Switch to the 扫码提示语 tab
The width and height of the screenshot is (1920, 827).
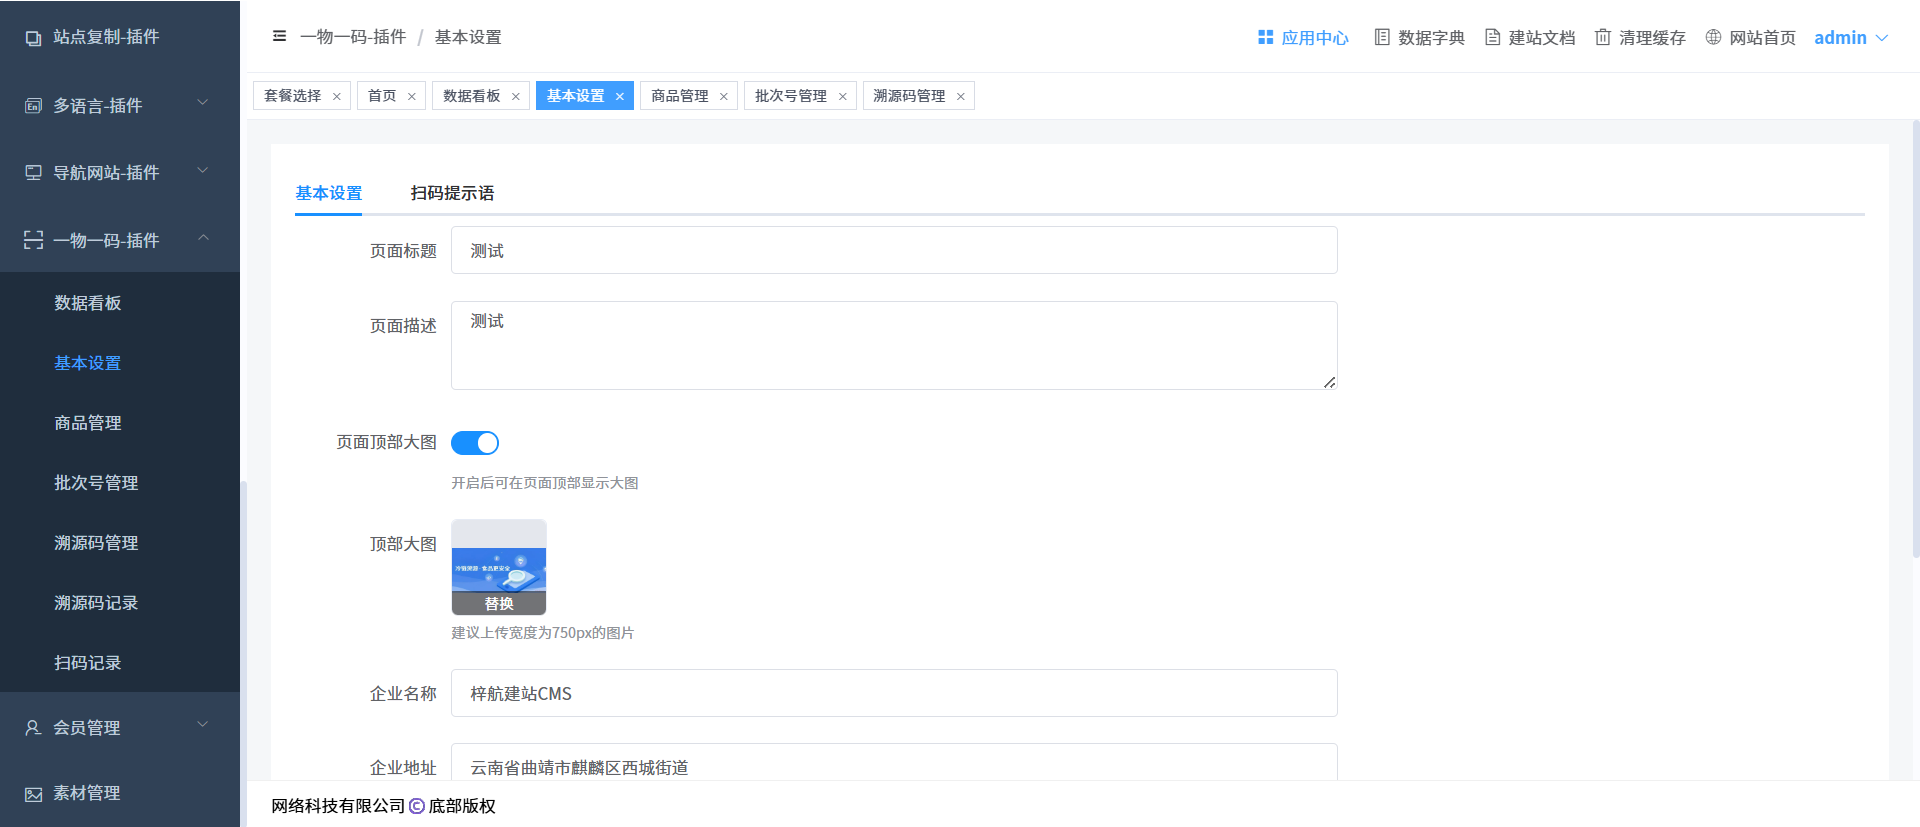pyautogui.click(x=452, y=193)
